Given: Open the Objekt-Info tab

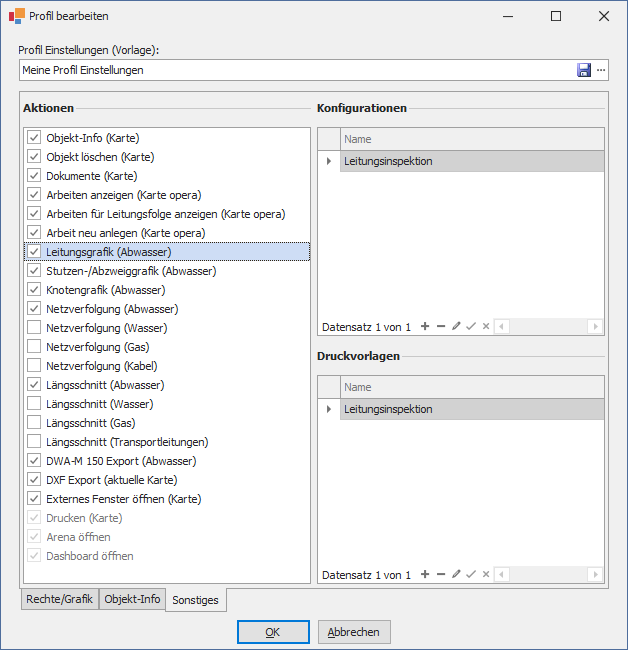Looking at the screenshot, I should tap(132, 599).
